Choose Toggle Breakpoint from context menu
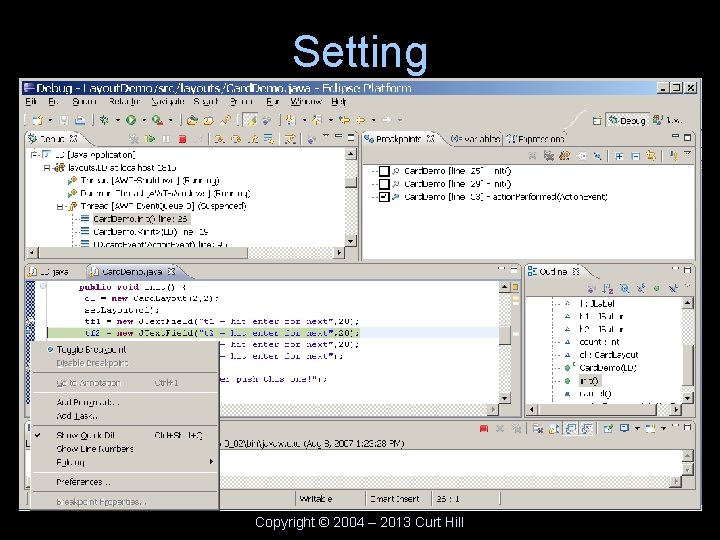 pos(124,349)
